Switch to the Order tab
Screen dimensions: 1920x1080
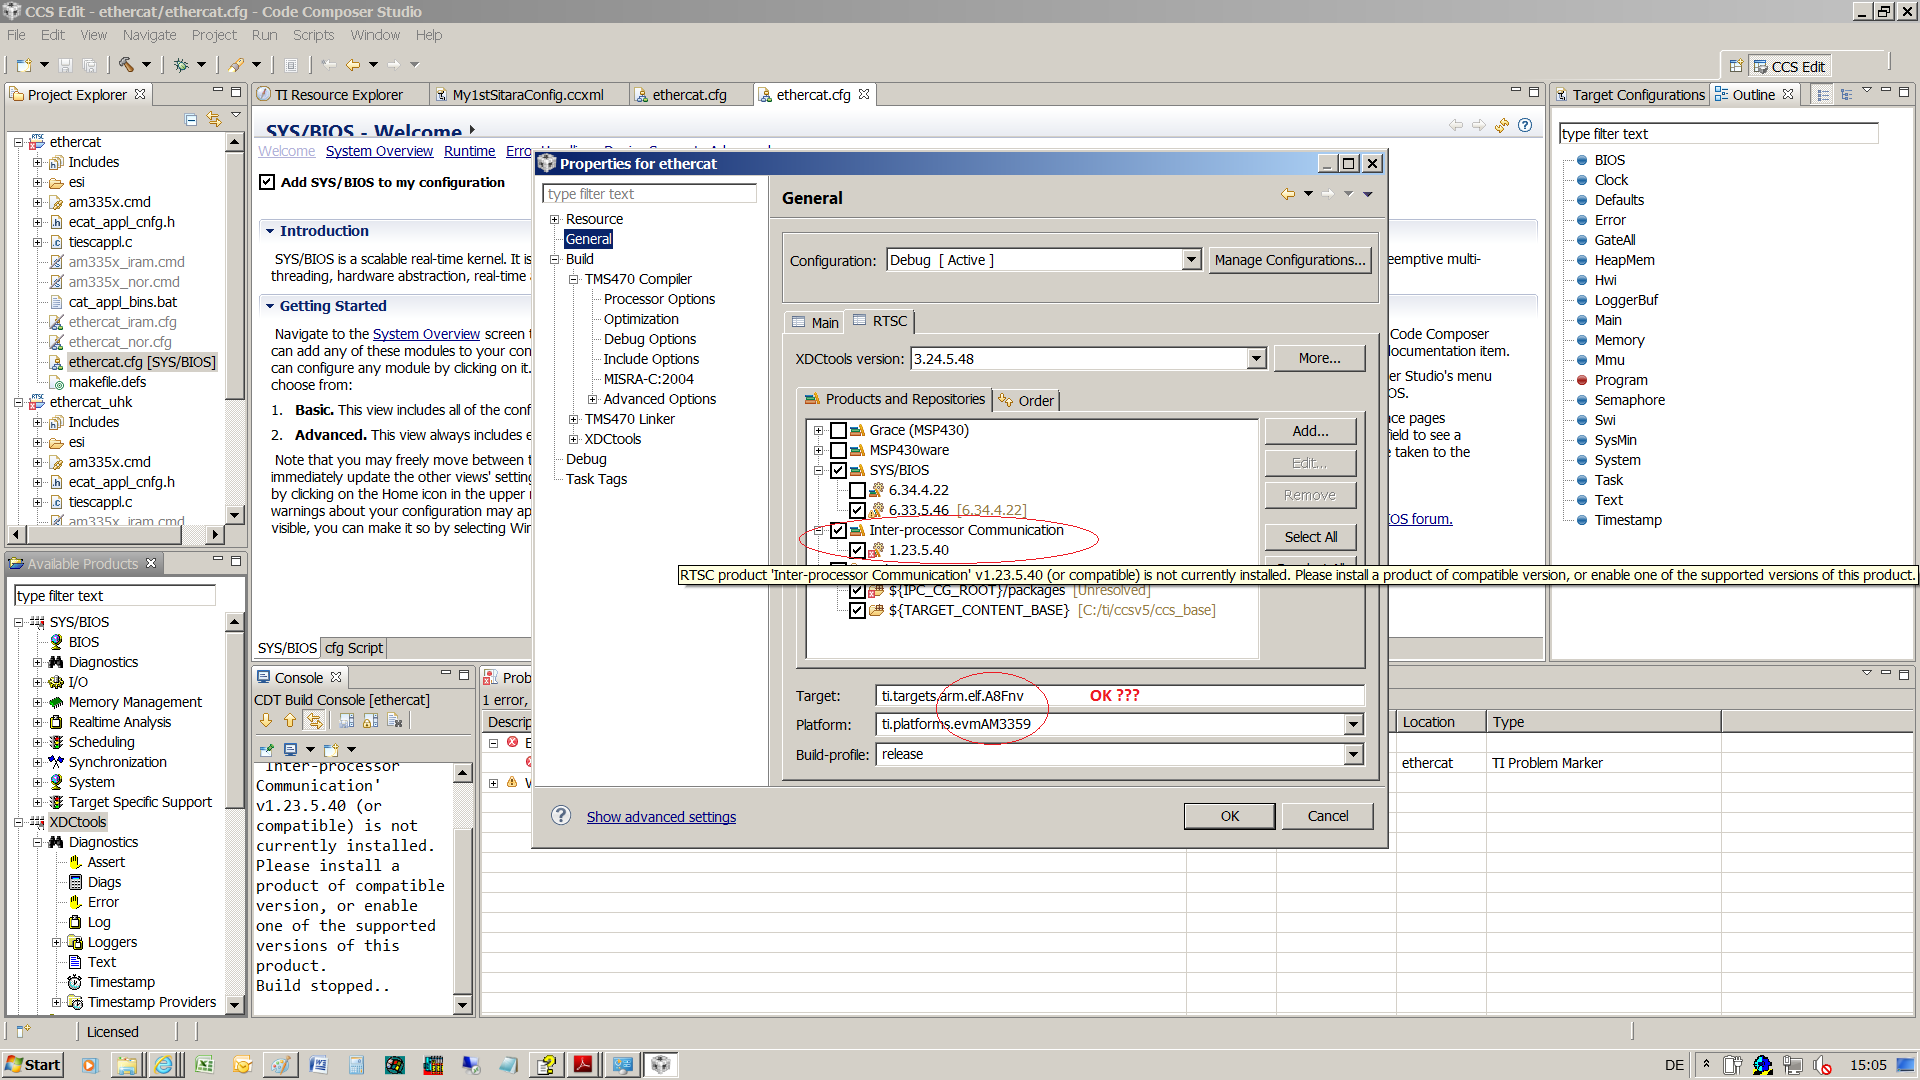pyautogui.click(x=1026, y=400)
